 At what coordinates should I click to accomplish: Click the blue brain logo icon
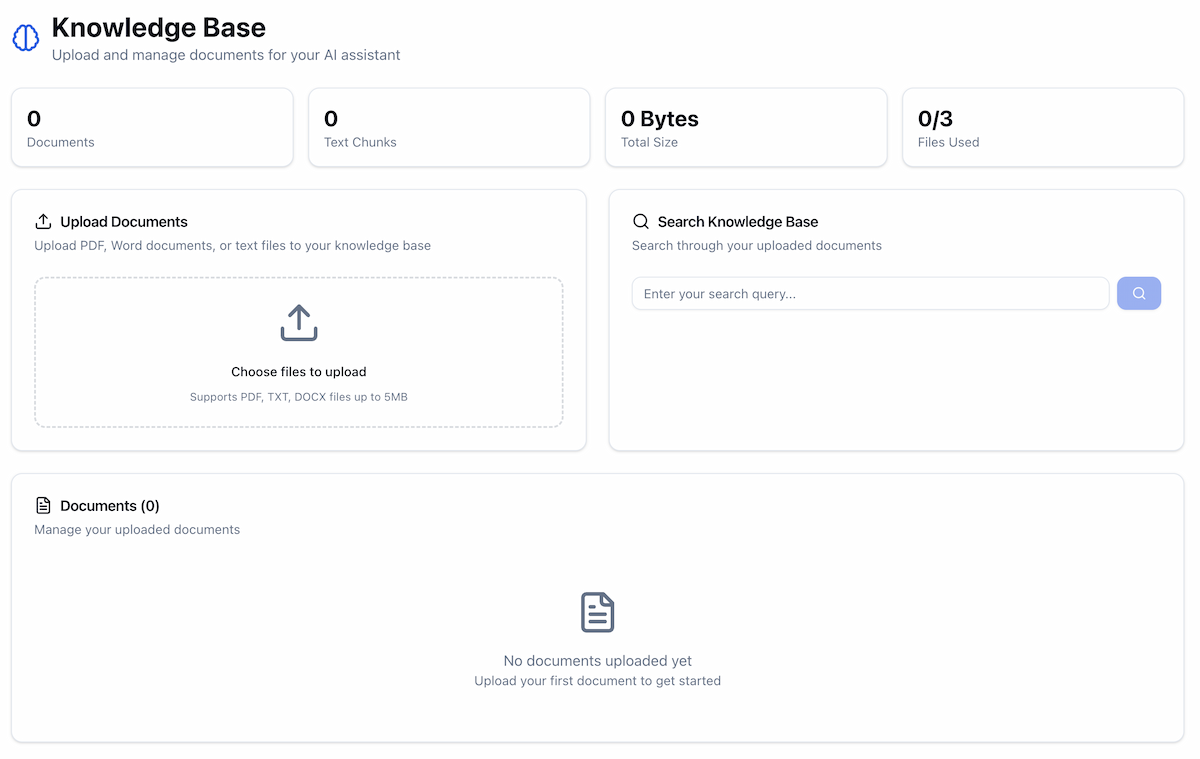point(25,37)
